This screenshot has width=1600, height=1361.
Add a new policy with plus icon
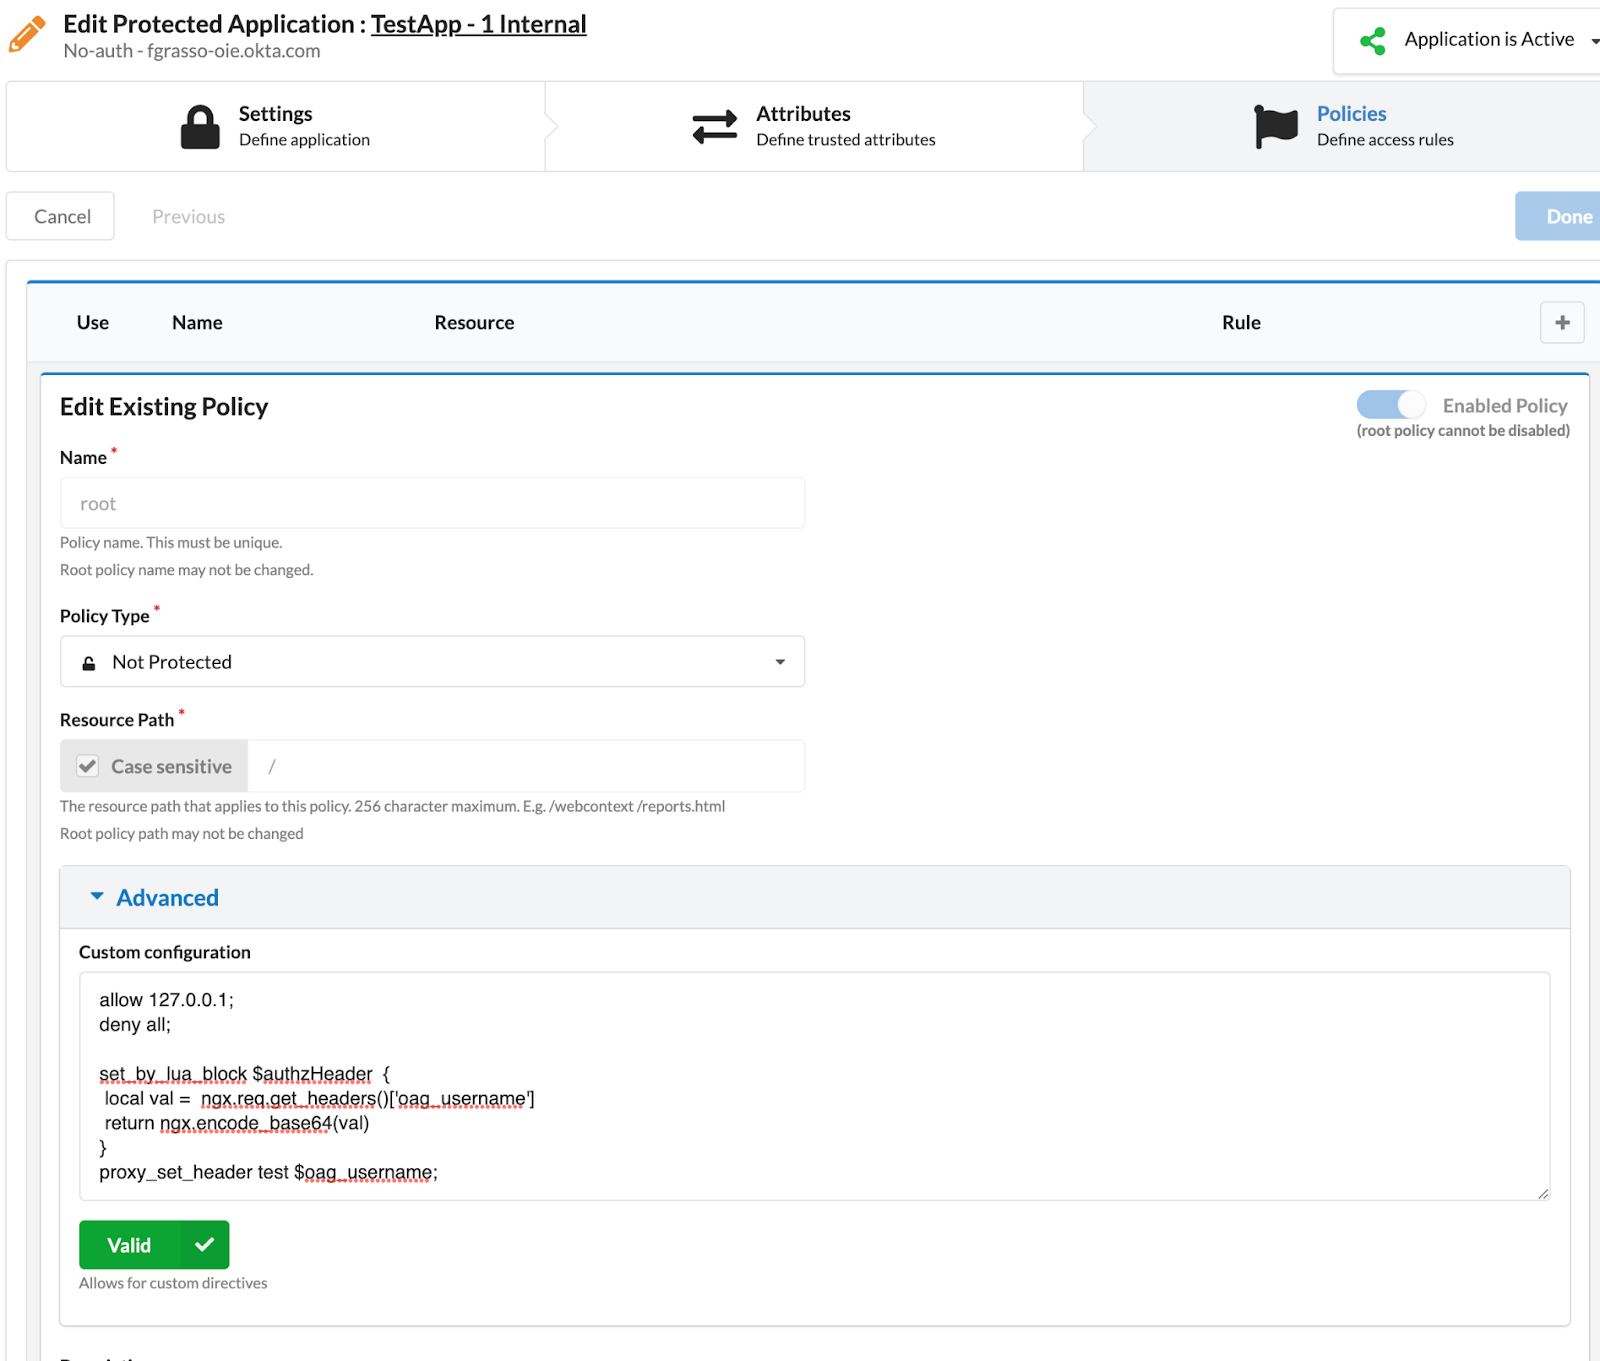point(1561,323)
